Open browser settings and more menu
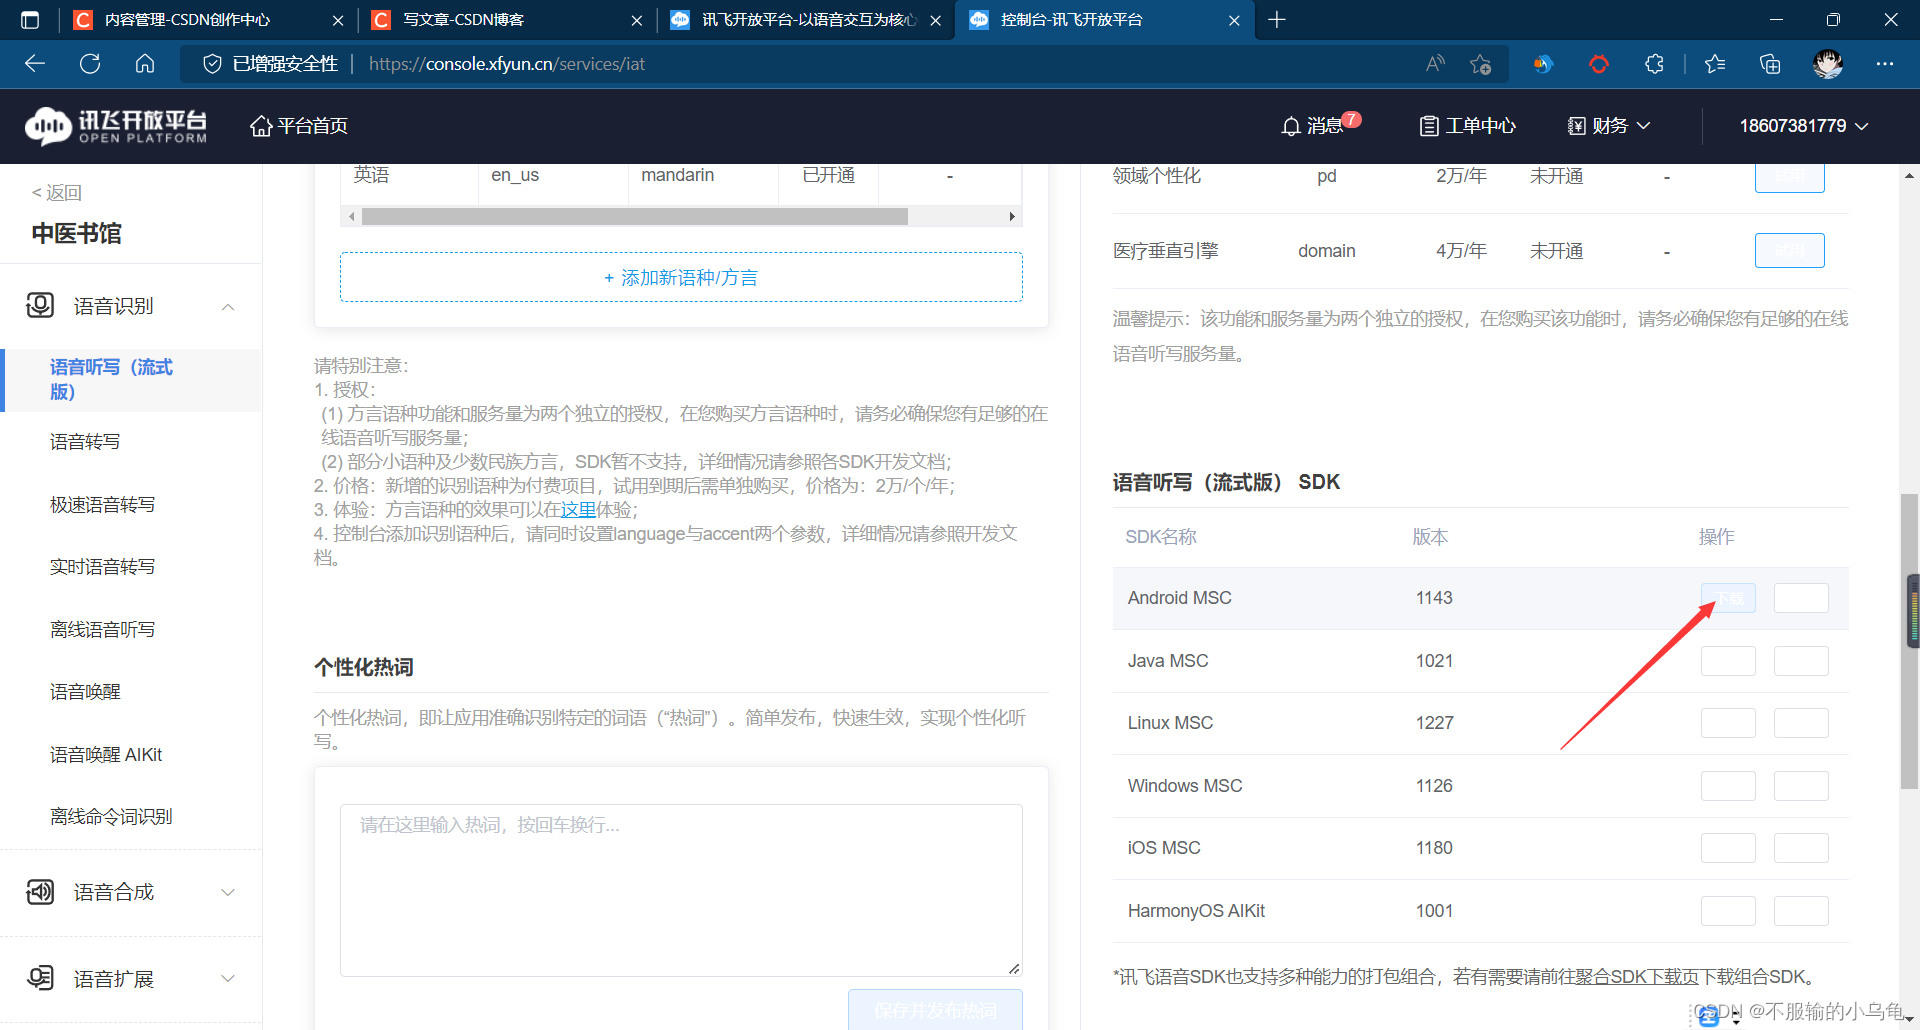Viewport: 1920px width, 1030px height. point(1885,64)
